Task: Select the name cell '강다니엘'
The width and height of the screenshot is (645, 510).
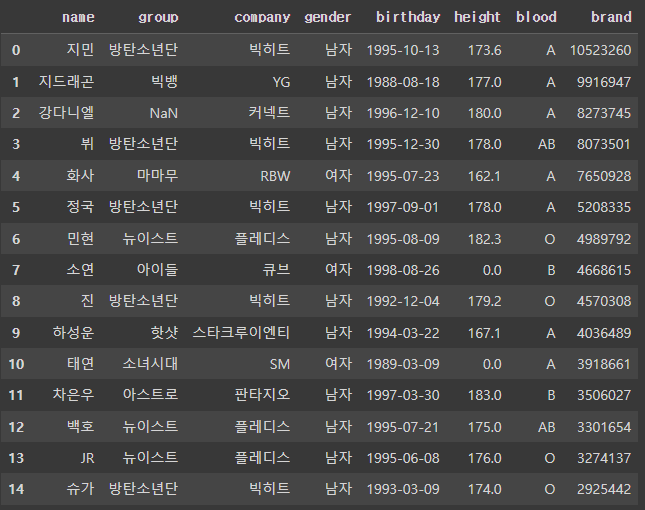Action: [x=66, y=113]
